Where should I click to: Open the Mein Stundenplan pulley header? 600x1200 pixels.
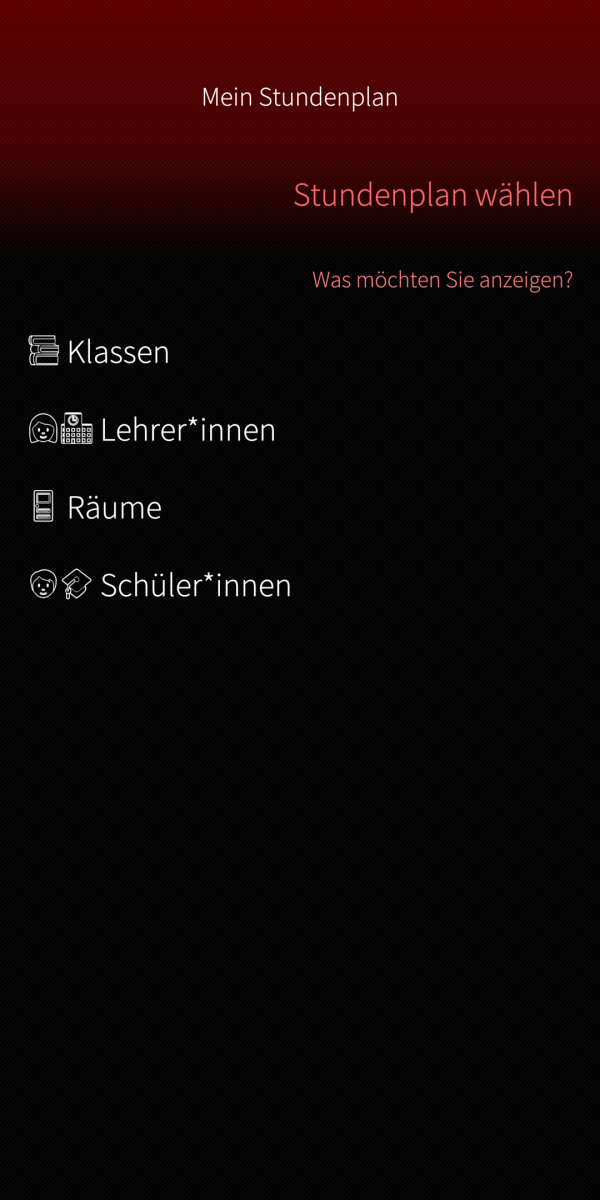coord(300,97)
